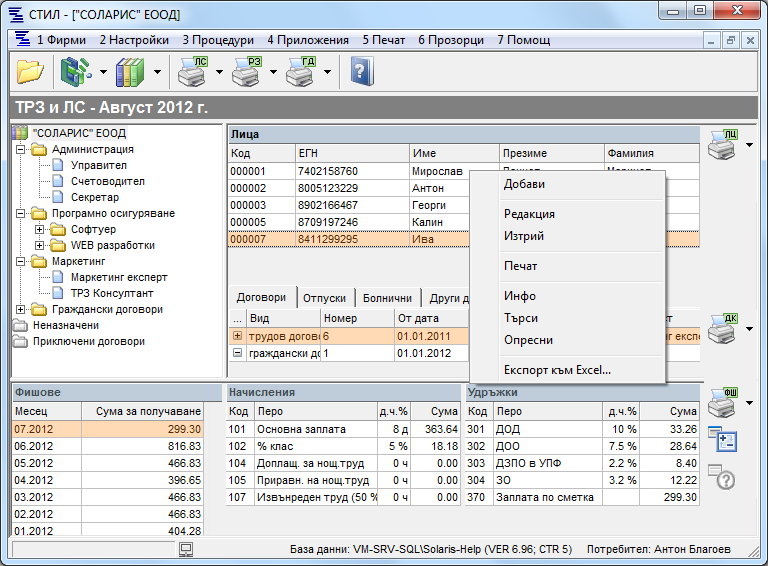The image size is (768, 566).
Task: Expand the WEB разработки folder node
Action: point(40,245)
